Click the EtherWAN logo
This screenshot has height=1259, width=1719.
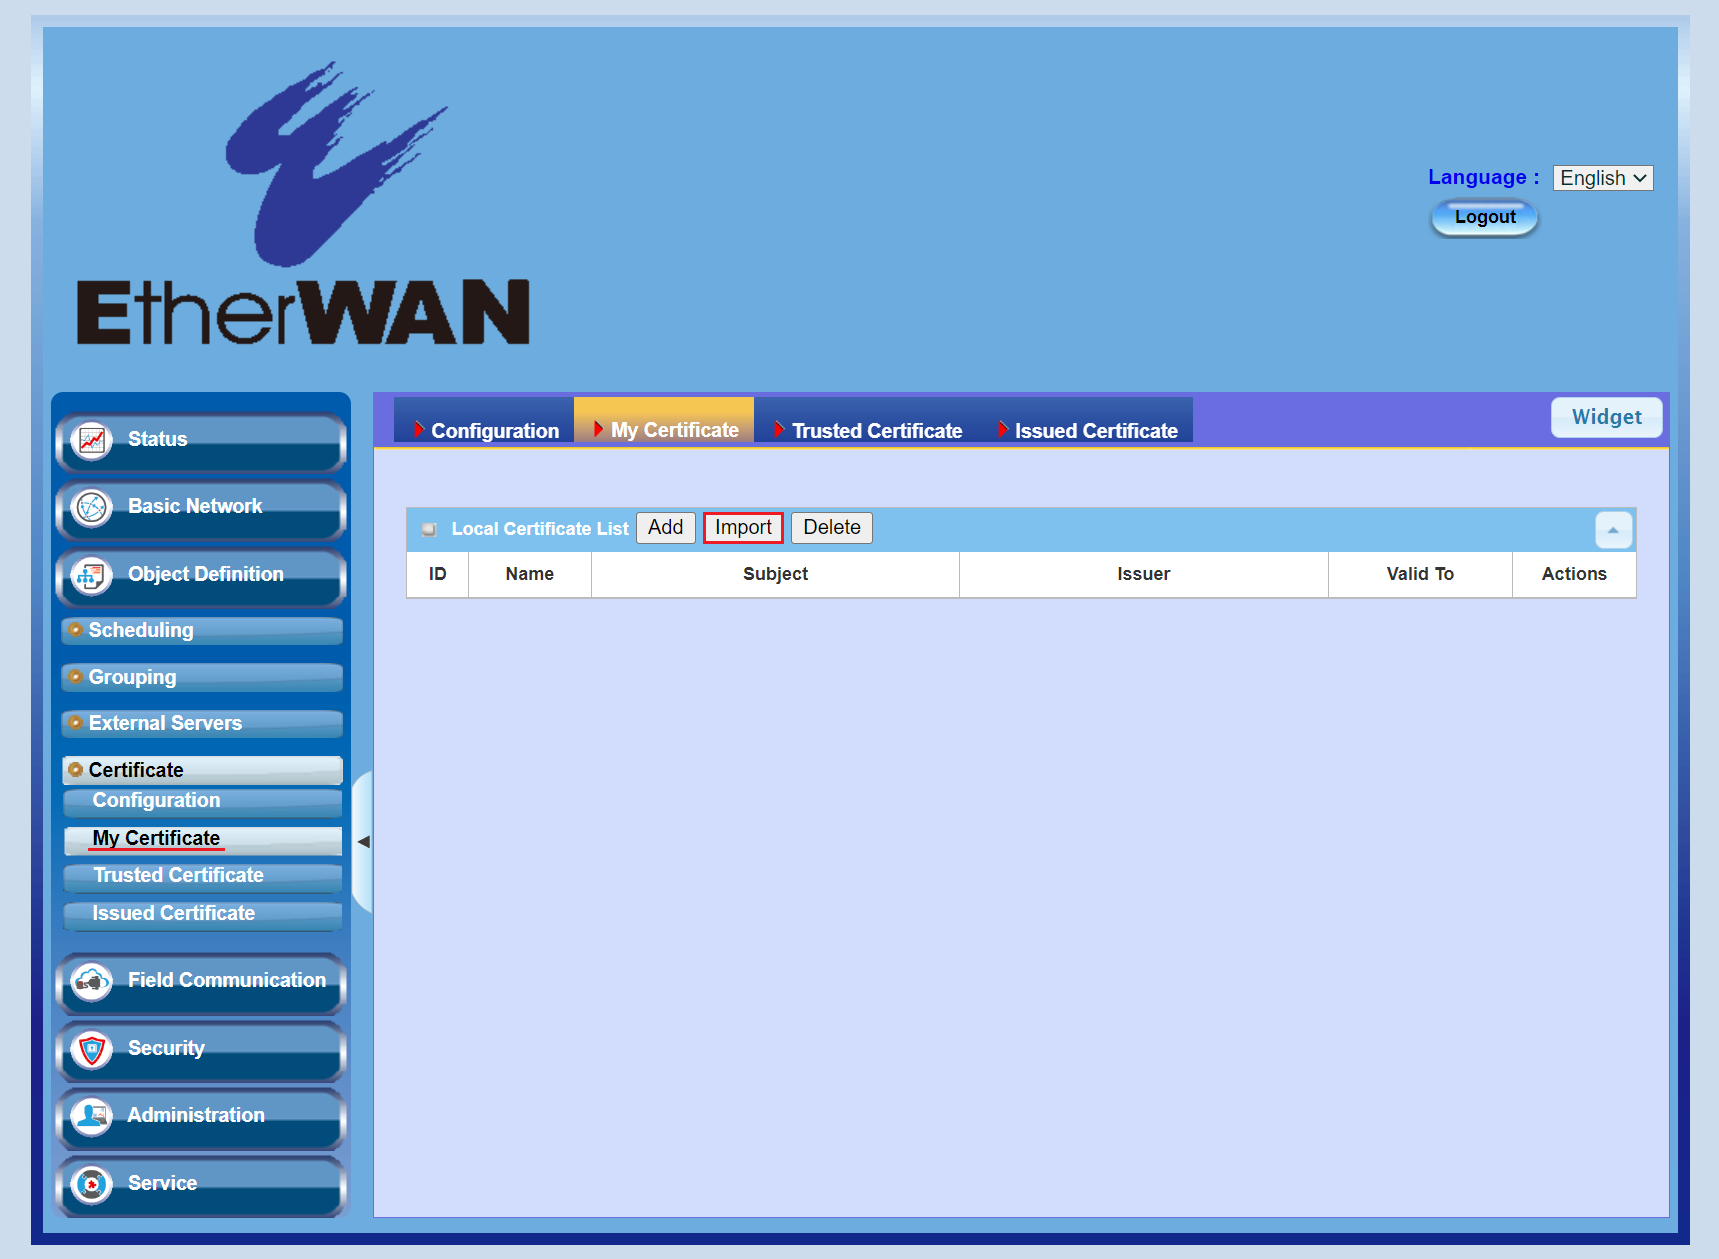(x=303, y=204)
